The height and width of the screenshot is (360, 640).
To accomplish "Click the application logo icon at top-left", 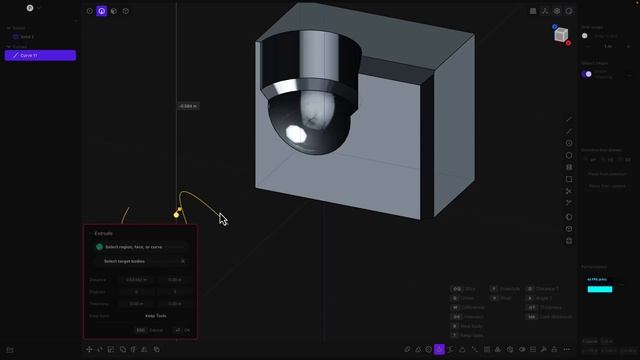I will 30,8.
